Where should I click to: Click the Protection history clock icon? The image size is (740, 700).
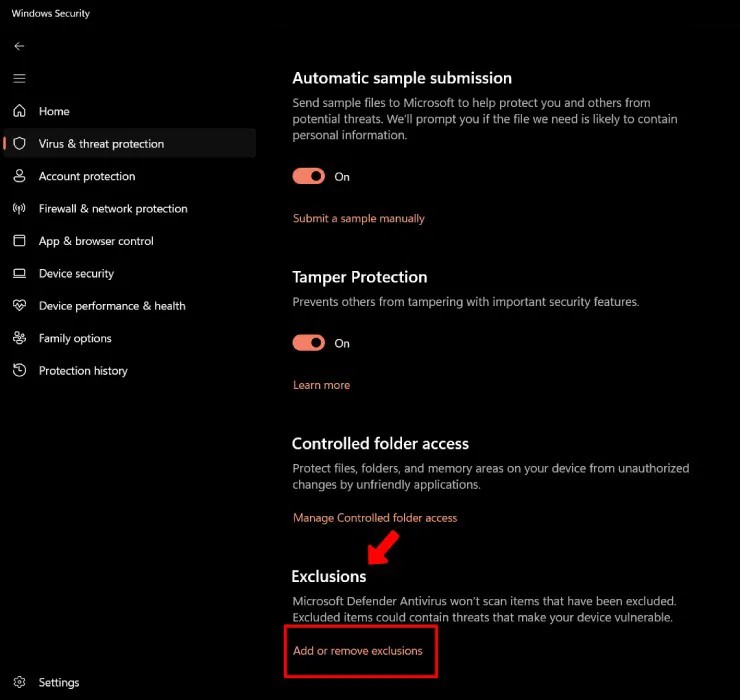19,371
